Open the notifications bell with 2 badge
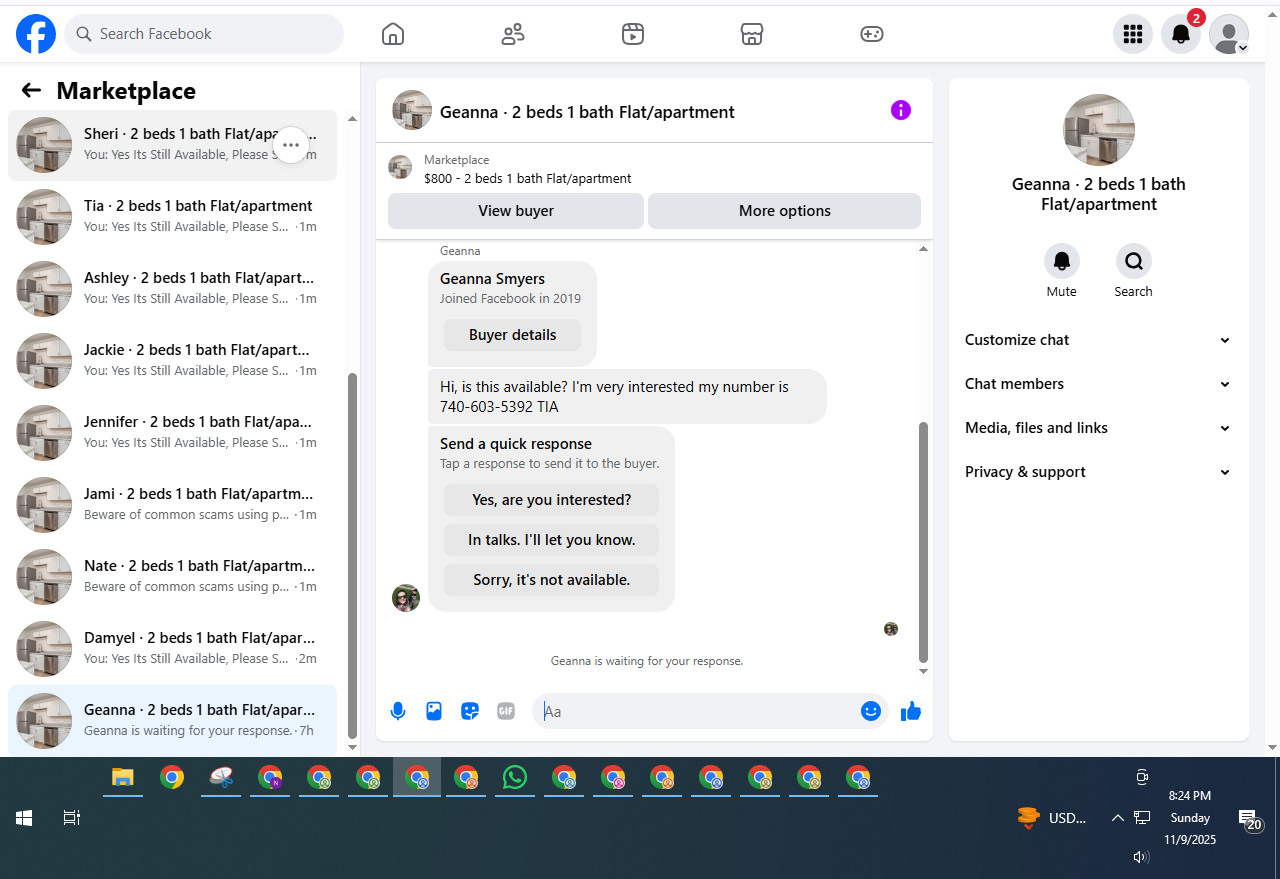The height and width of the screenshot is (879, 1280). pos(1181,34)
